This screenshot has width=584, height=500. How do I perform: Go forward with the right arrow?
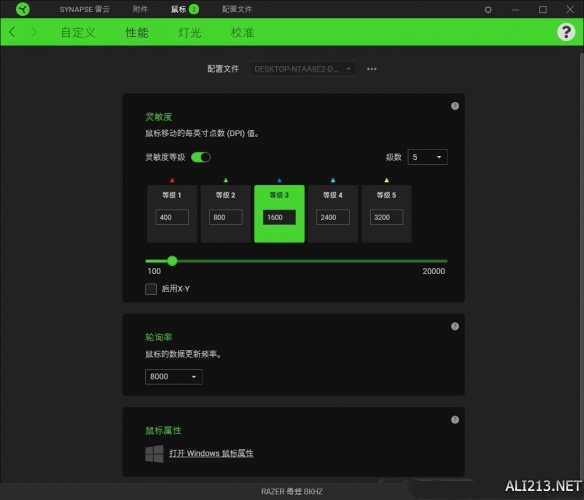click(x=34, y=32)
